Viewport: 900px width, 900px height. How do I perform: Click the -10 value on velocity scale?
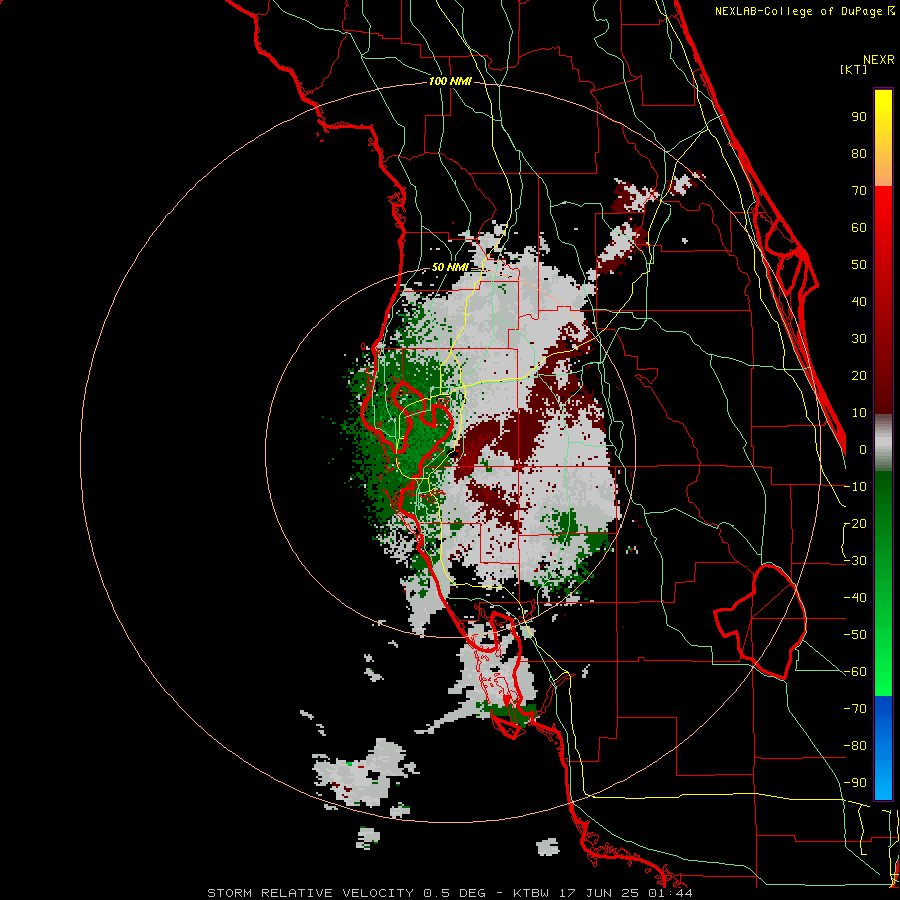tap(855, 487)
